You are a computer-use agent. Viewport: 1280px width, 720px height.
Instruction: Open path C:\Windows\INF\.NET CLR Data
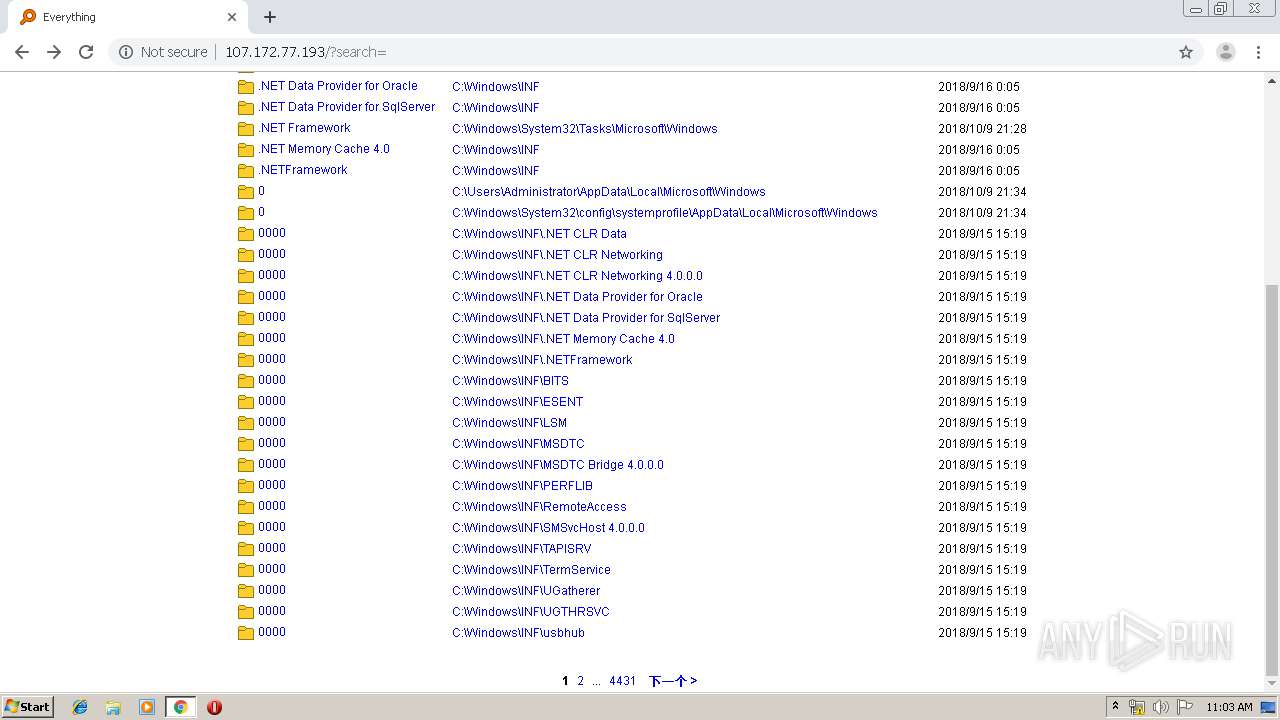point(539,234)
